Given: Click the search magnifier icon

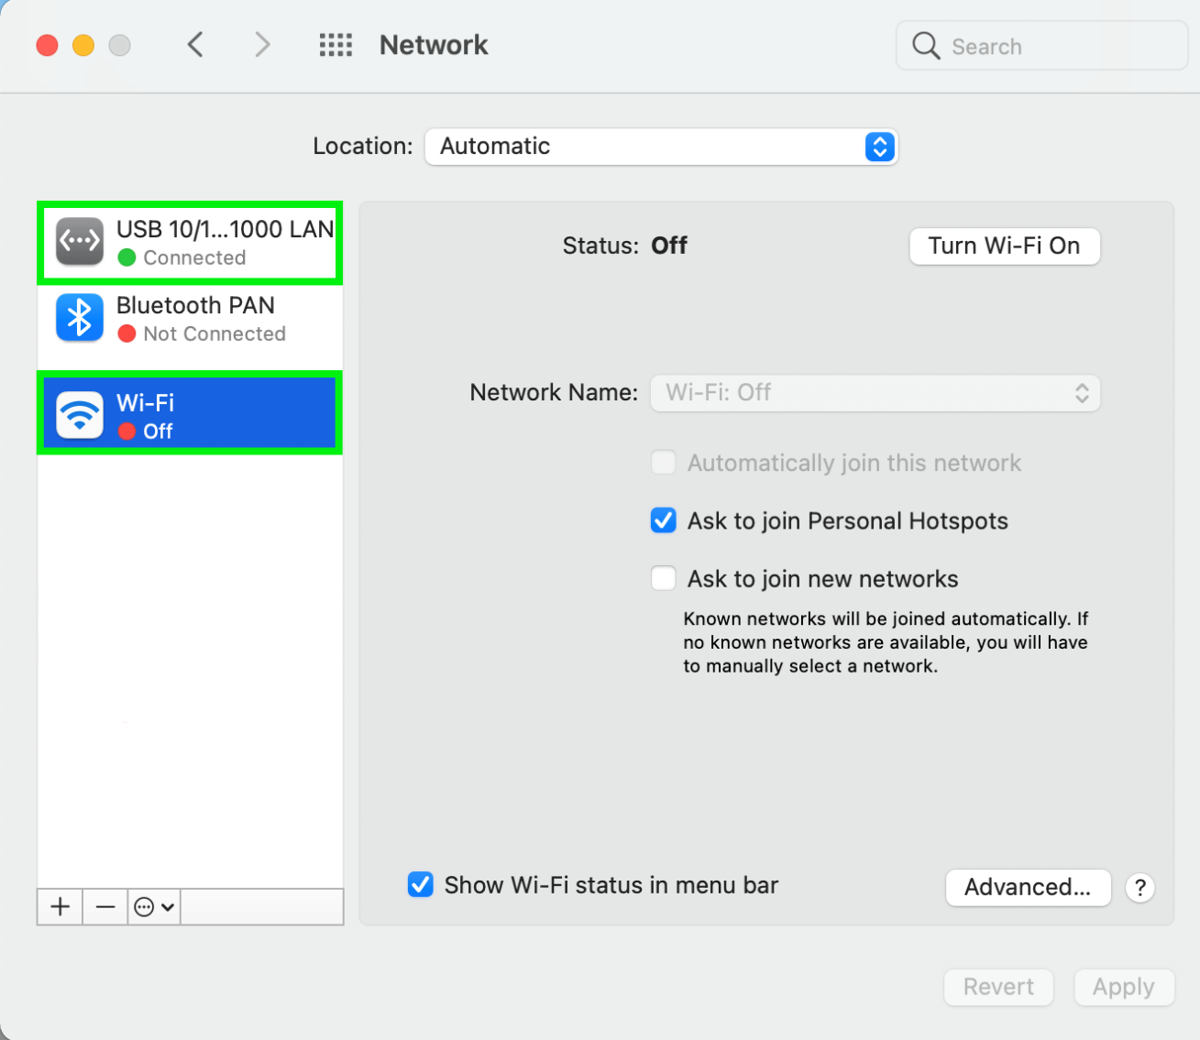Looking at the screenshot, I should click(925, 45).
